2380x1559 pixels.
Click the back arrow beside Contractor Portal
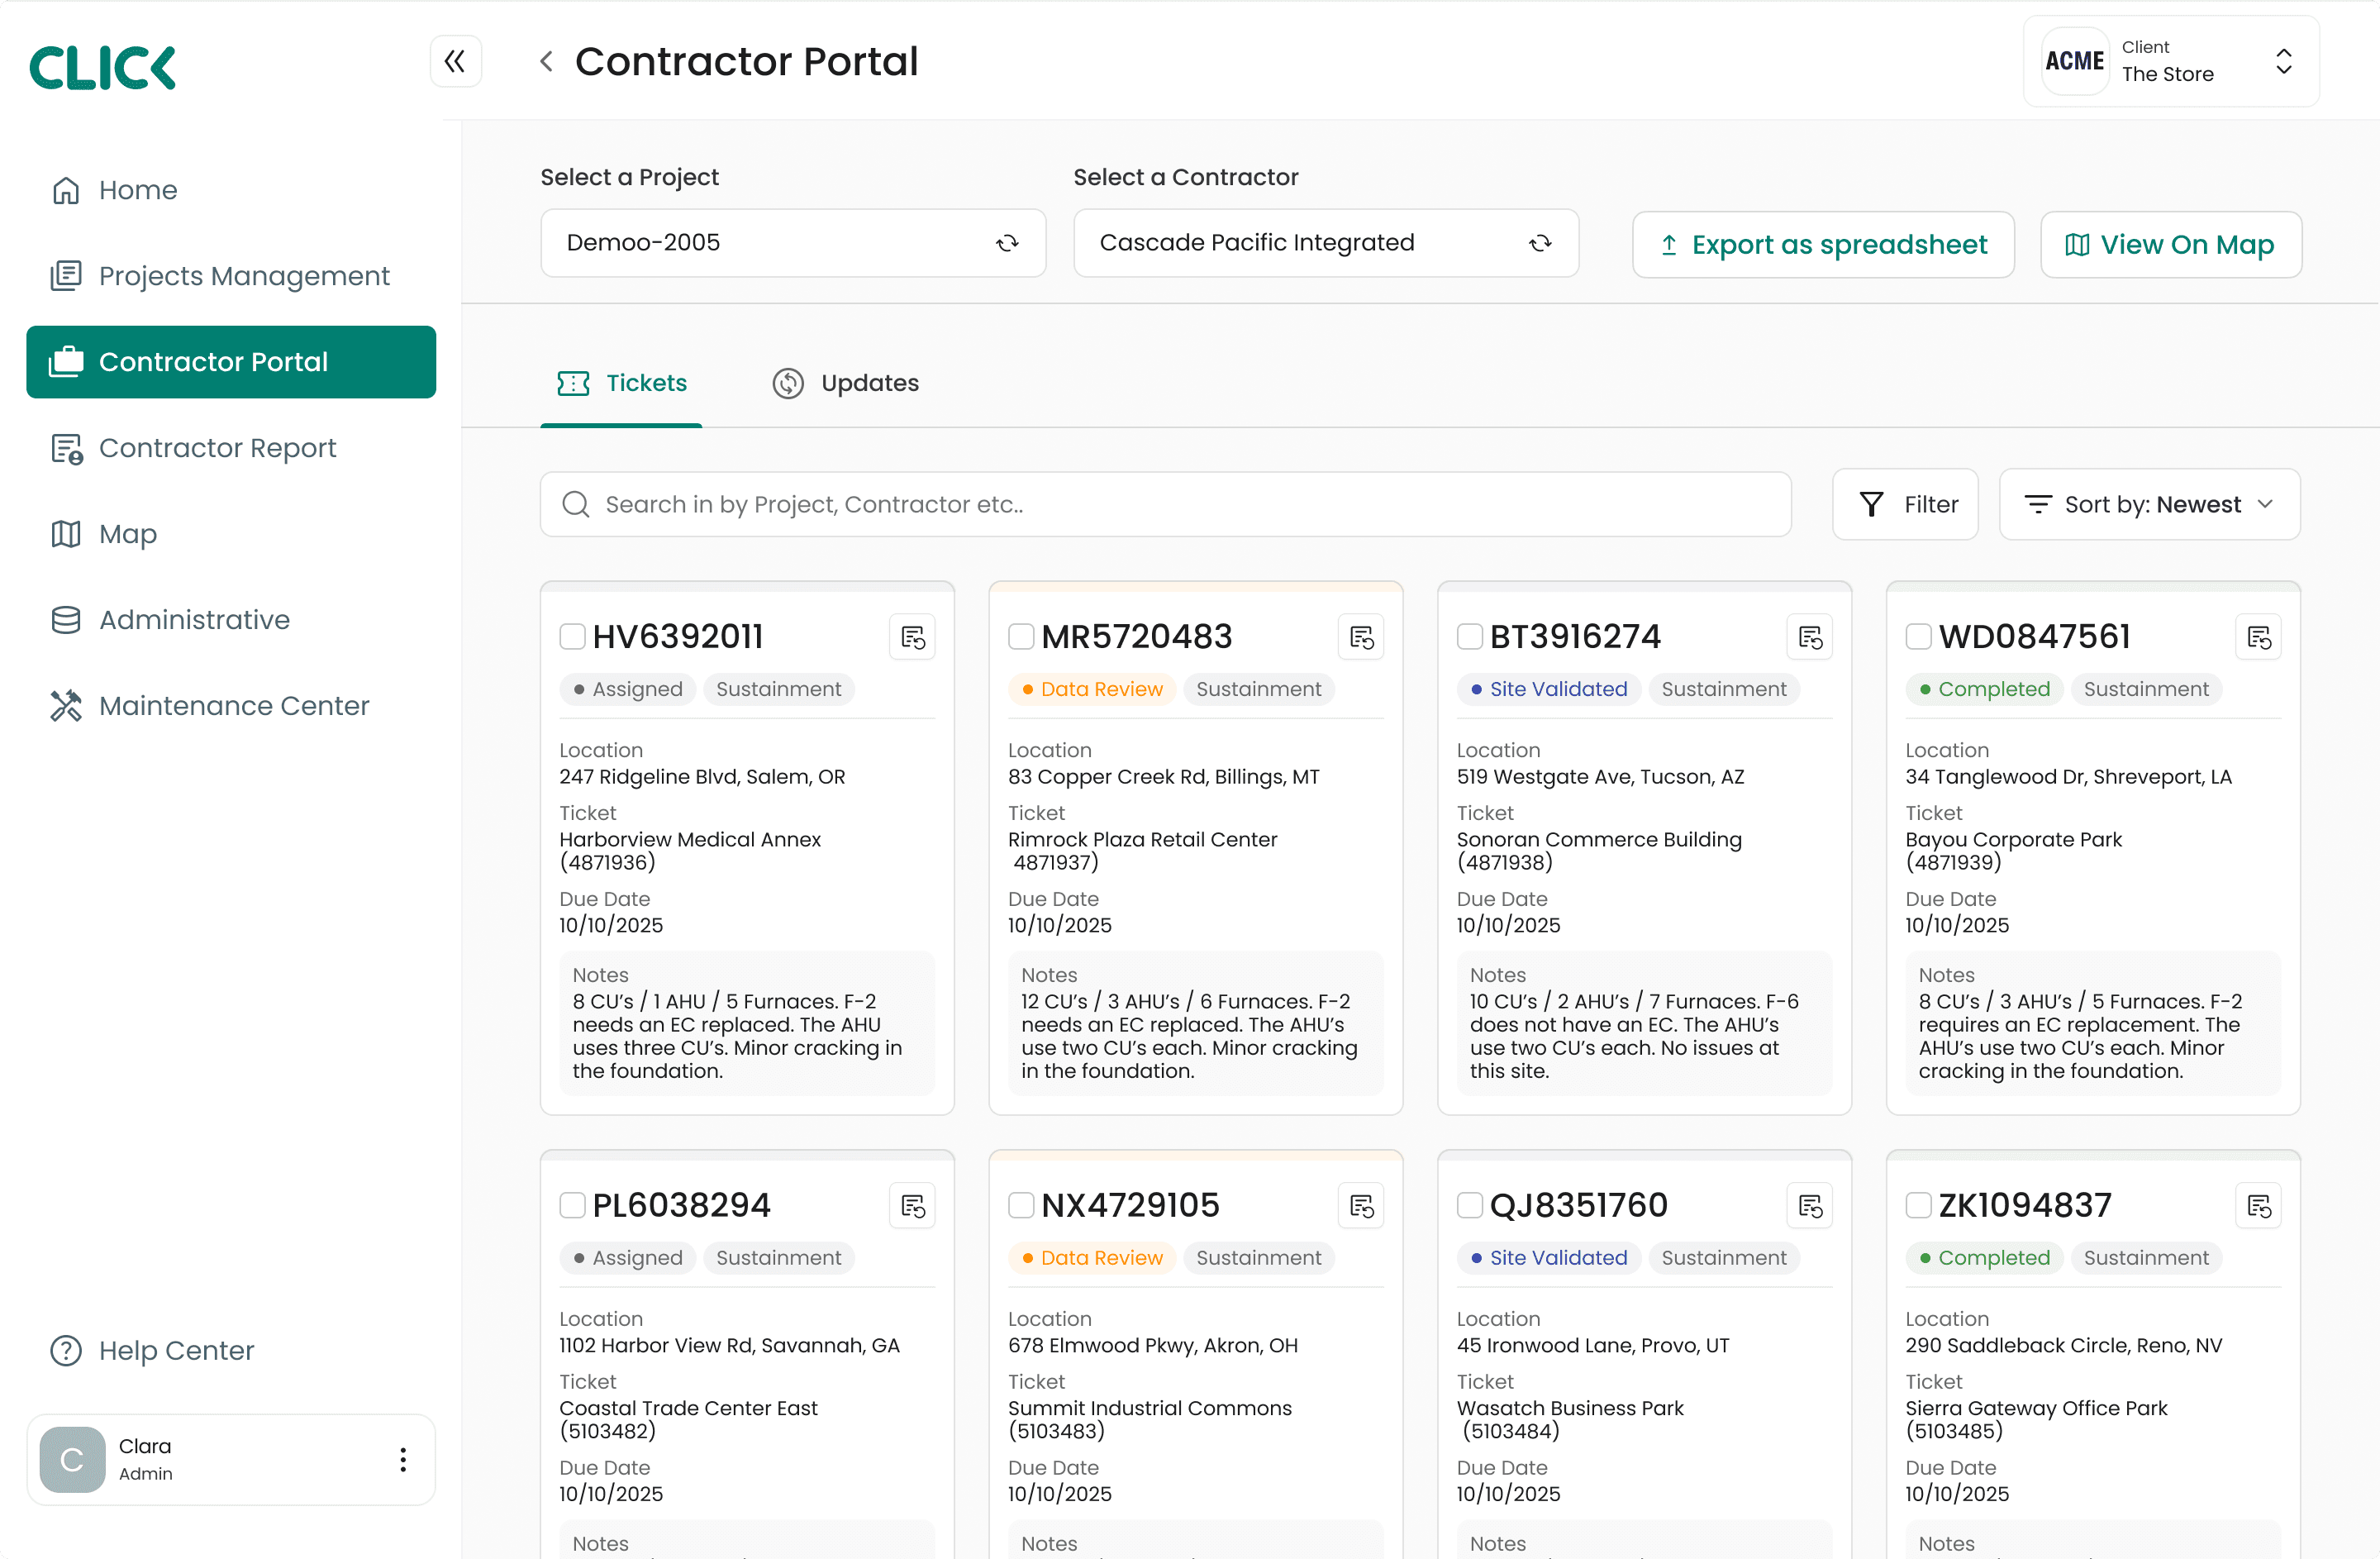coord(546,62)
